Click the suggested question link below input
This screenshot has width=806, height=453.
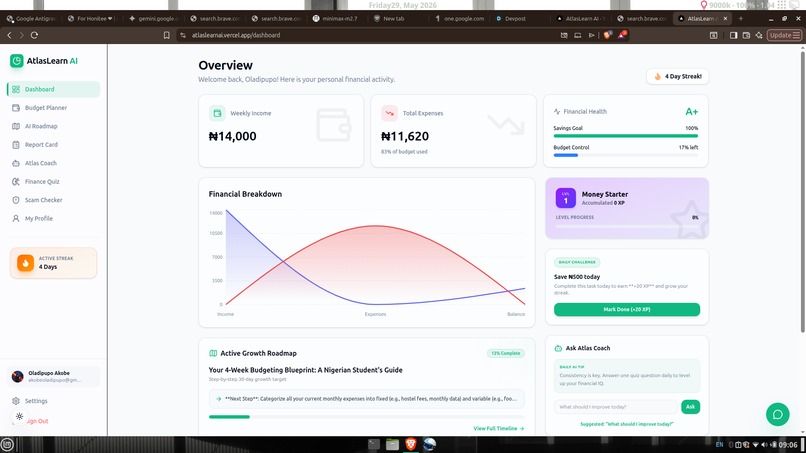[x=627, y=424]
